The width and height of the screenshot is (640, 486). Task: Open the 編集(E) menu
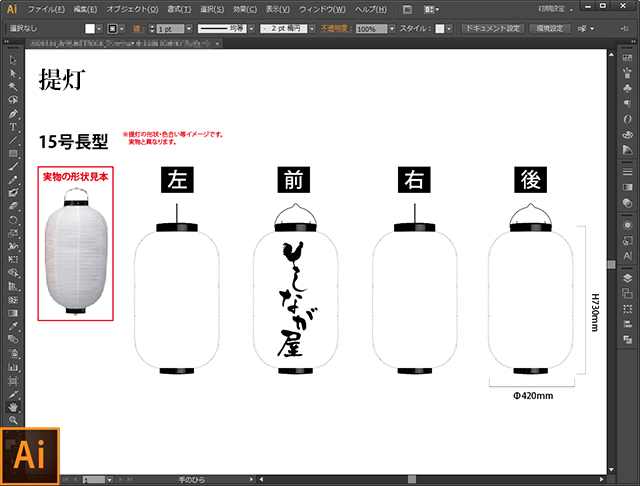tap(85, 9)
